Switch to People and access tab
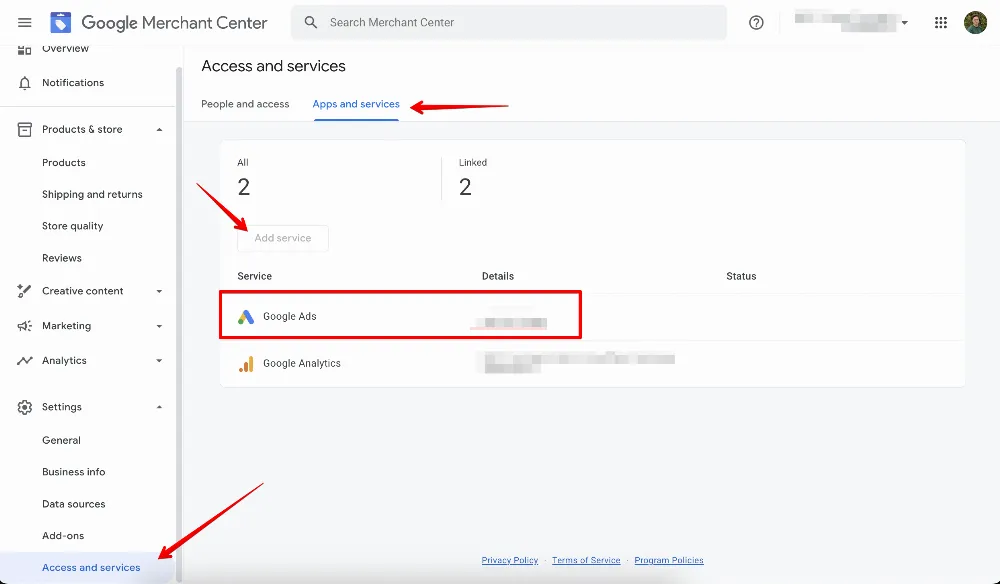 pyautogui.click(x=245, y=104)
